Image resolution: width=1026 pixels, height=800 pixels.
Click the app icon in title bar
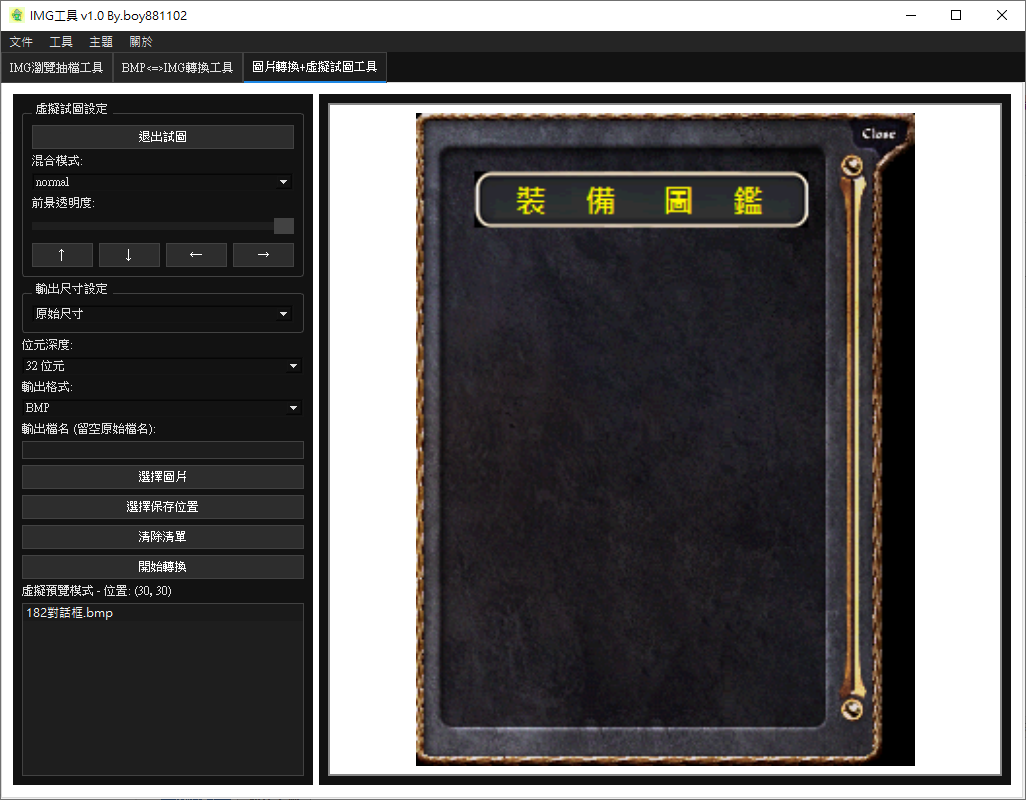tap(16, 14)
